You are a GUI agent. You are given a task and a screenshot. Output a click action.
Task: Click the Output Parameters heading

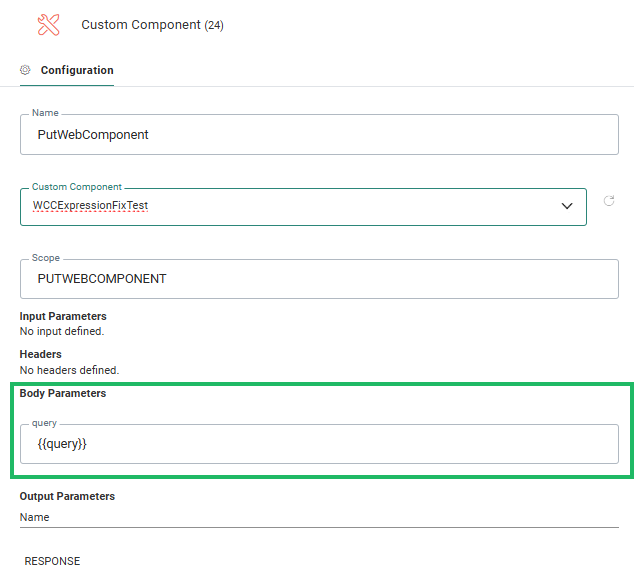point(67,496)
